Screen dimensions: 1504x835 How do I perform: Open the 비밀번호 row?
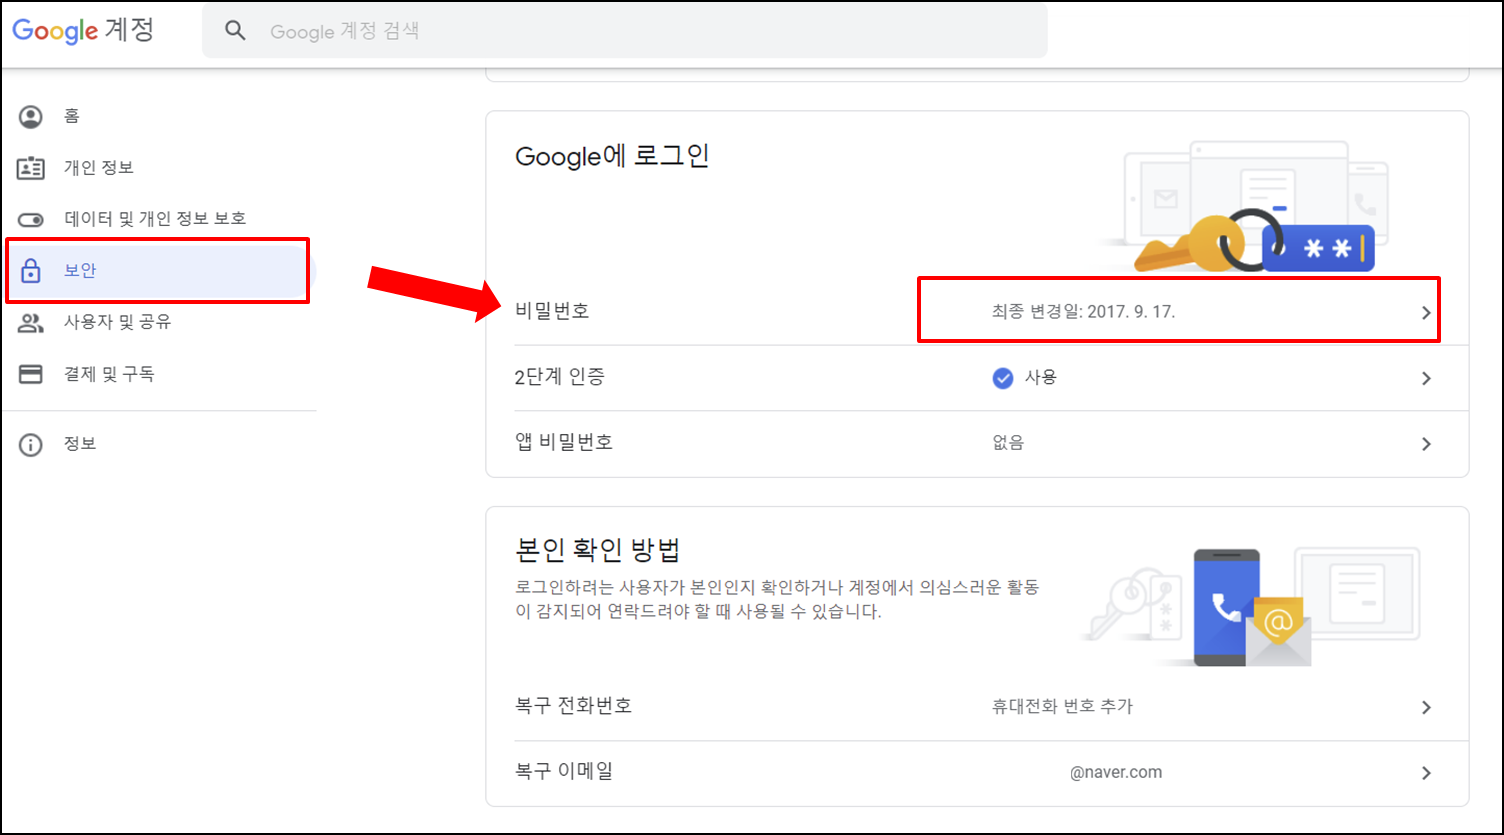click(977, 312)
